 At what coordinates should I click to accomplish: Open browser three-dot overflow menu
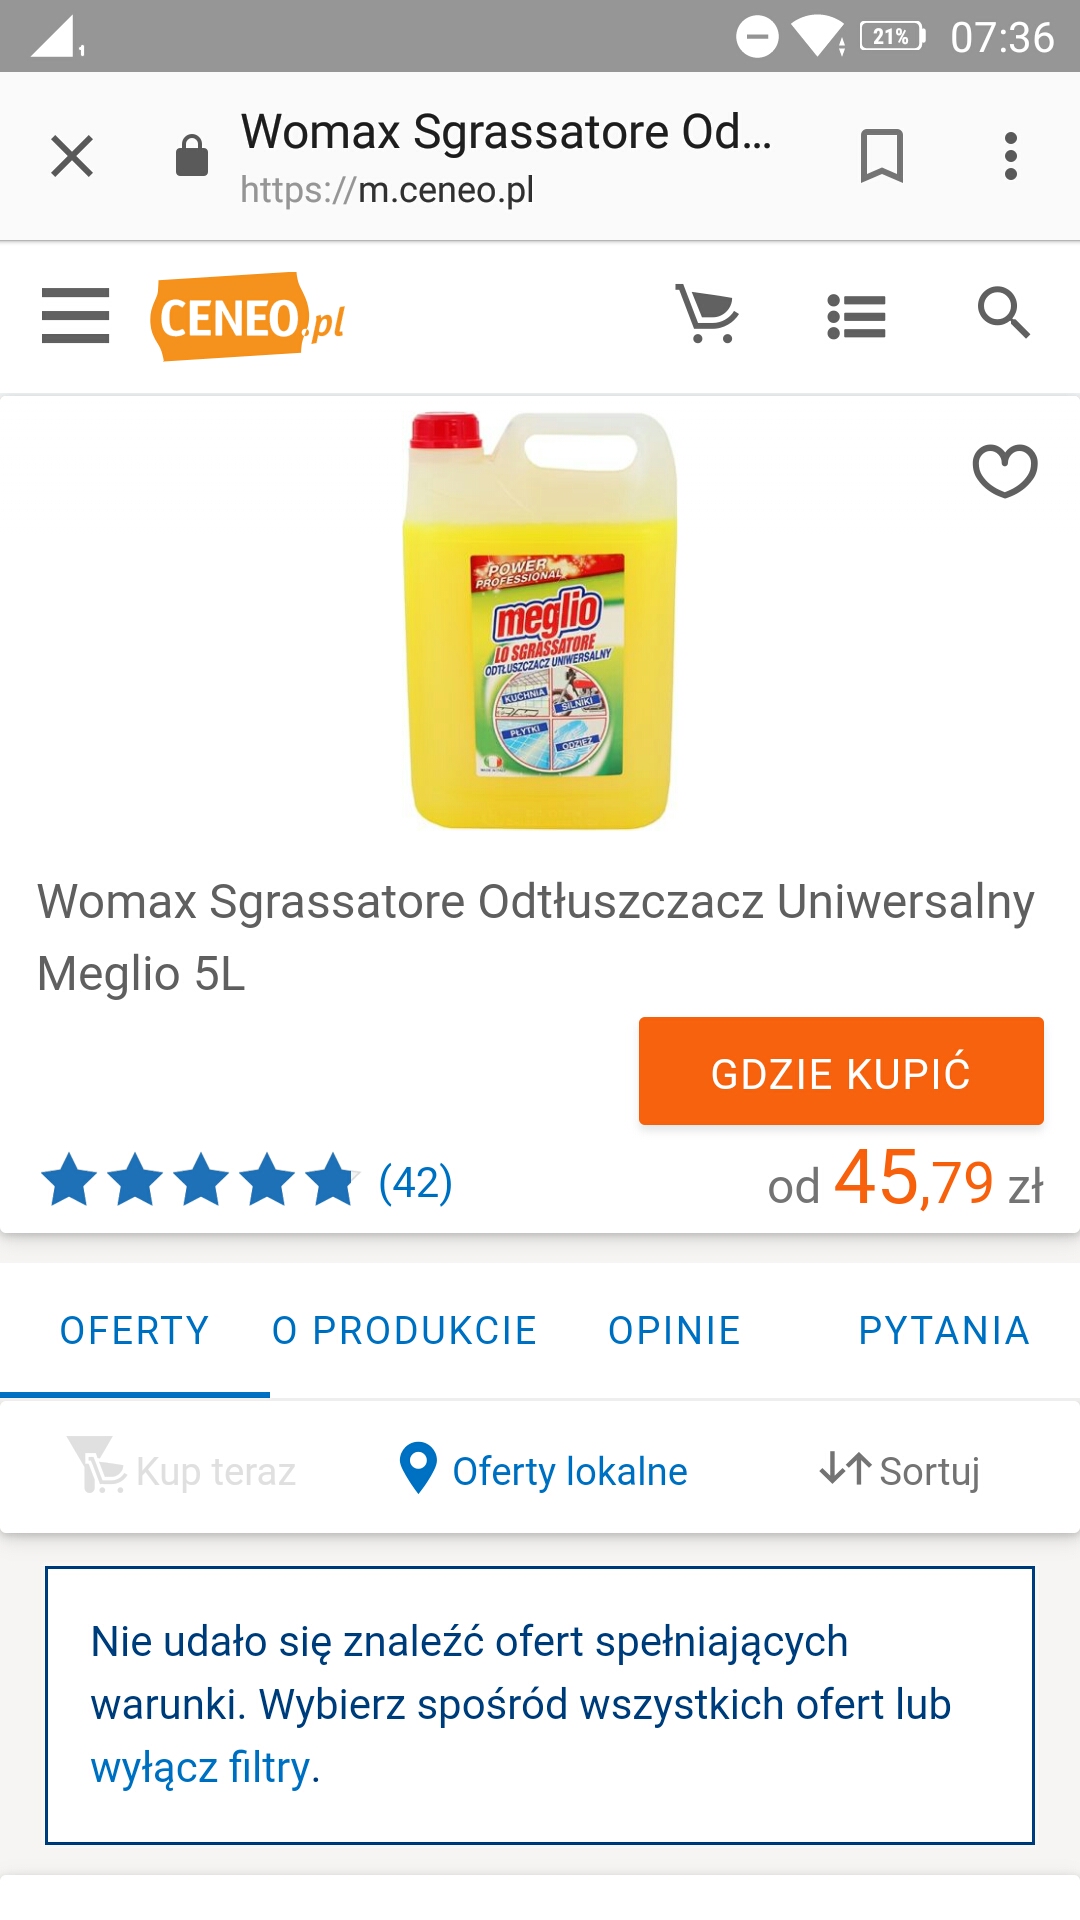click(x=1011, y=156)
